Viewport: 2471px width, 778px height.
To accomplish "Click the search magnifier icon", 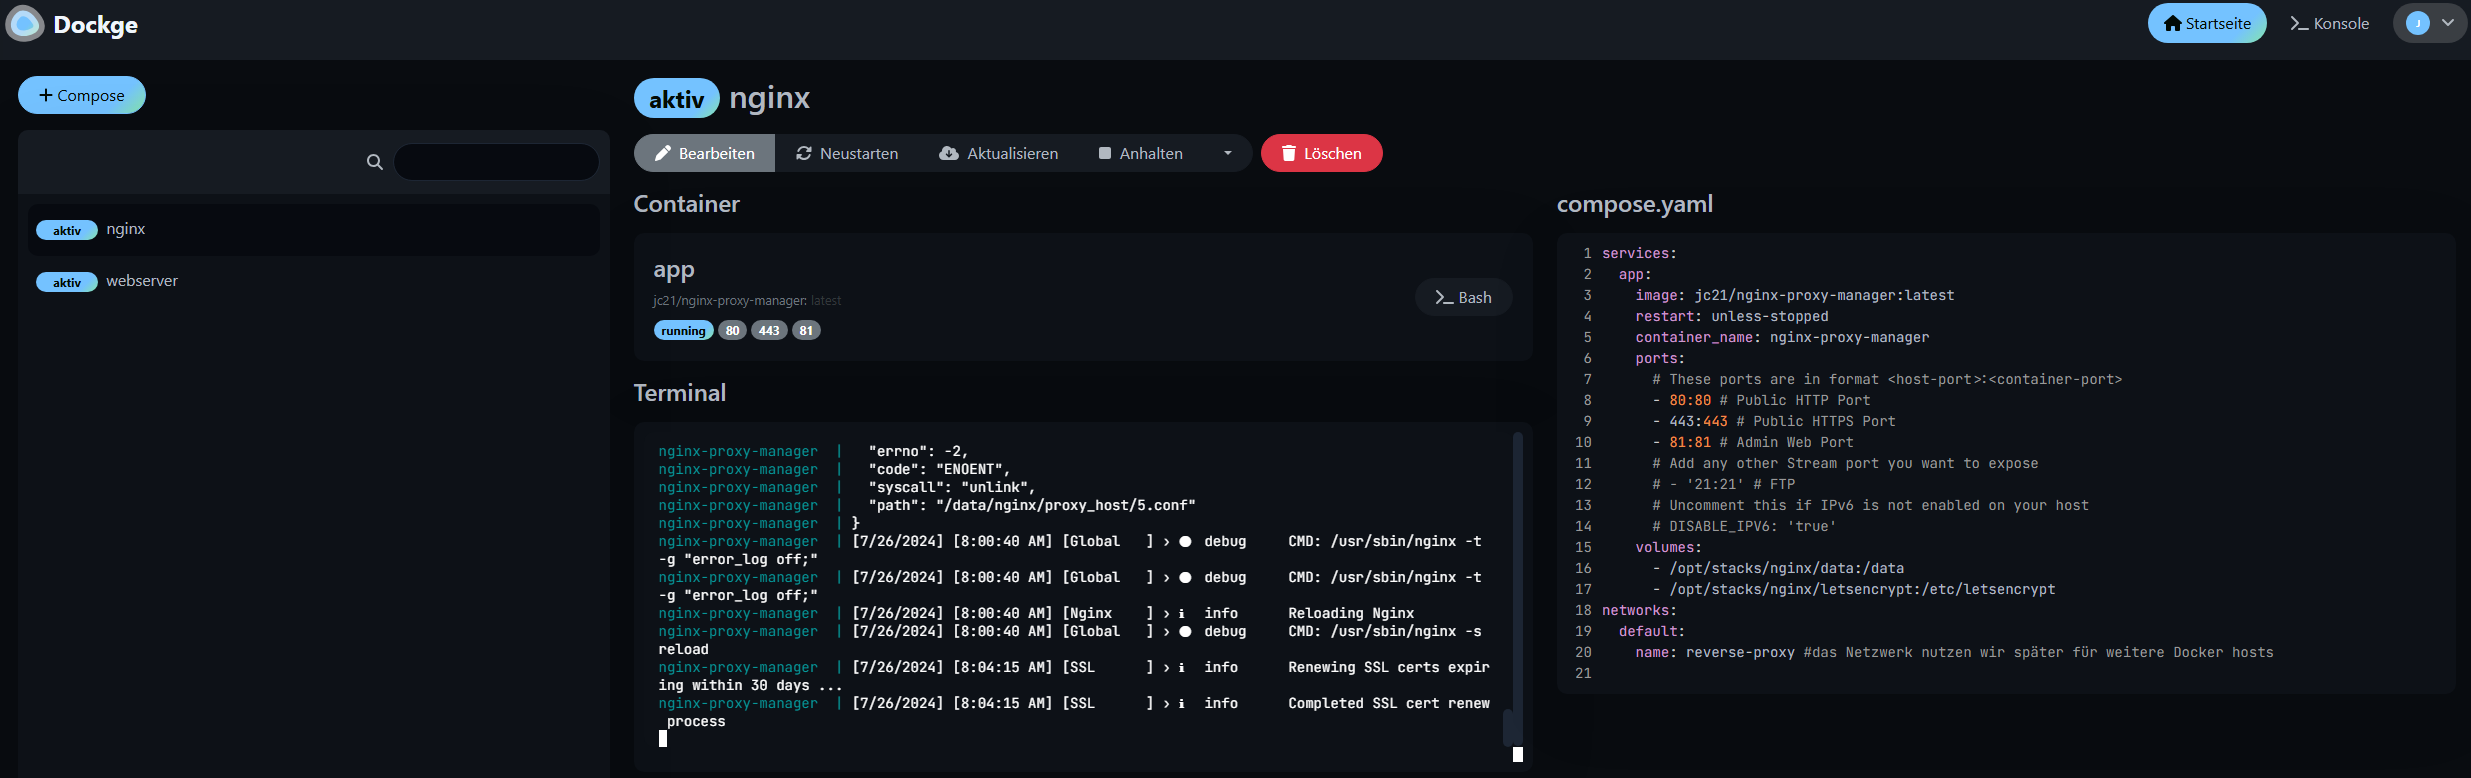I will point(375,161).
